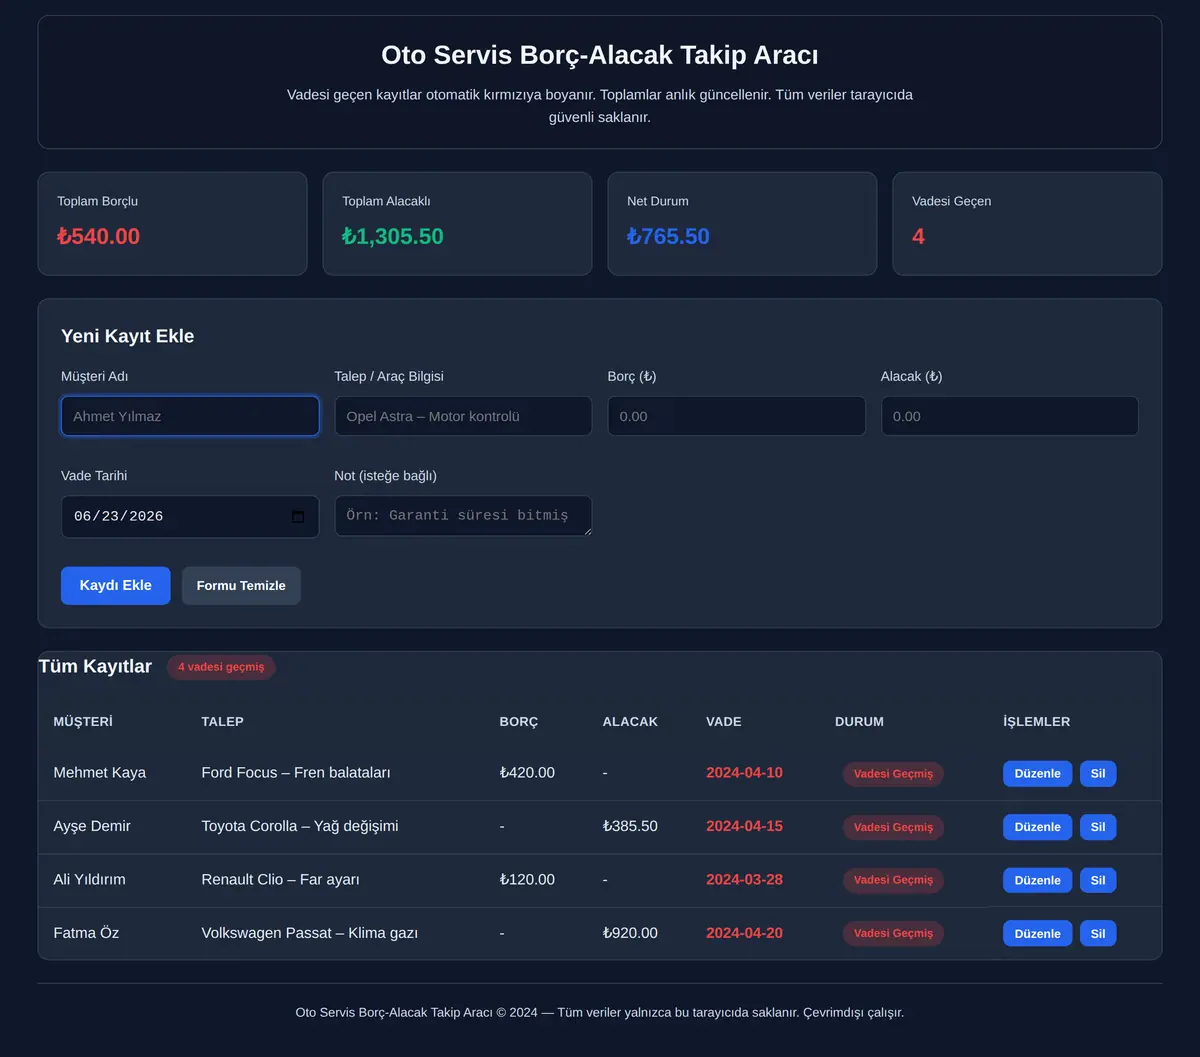Click the Müşteri Adı input field
1200x1057 pixels.
pyautogui.click(x=190, y=416)
